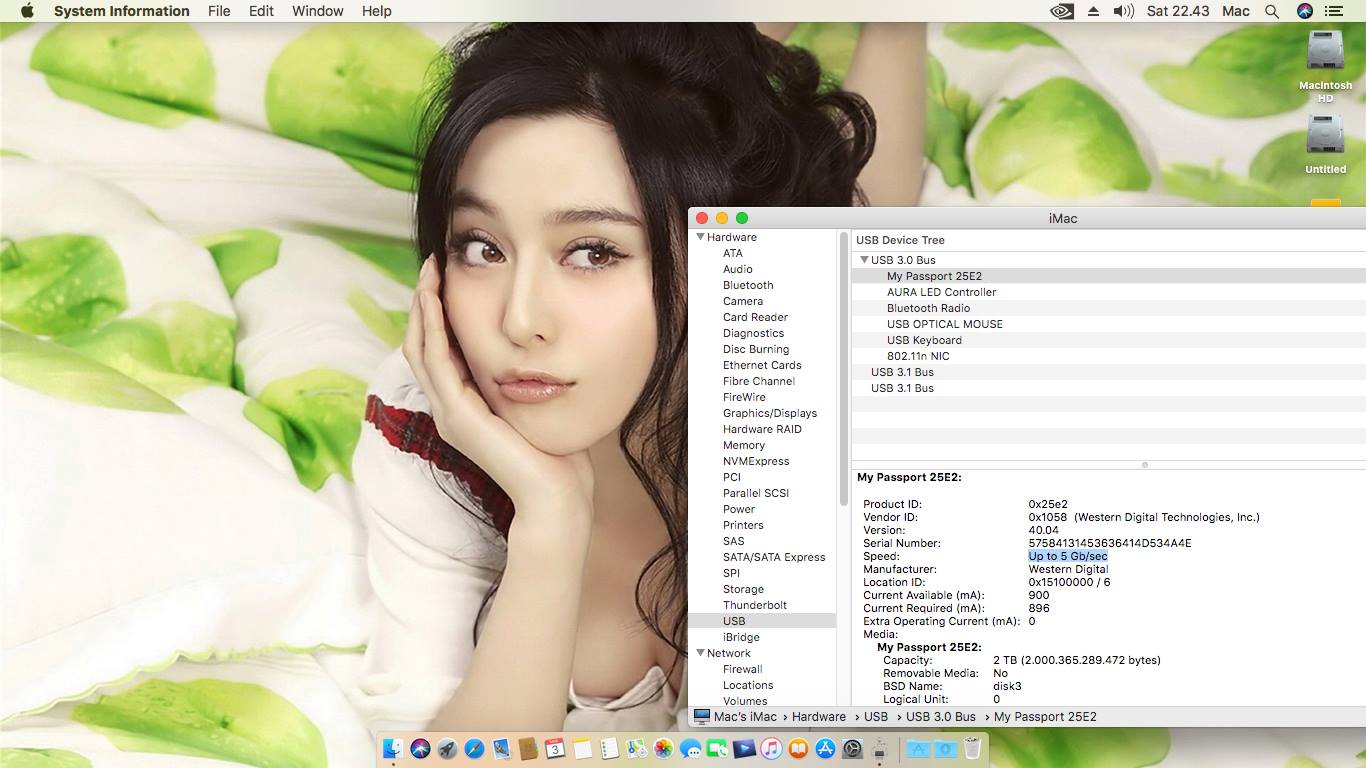Click the NVIDIA menu bar icon

coord(1062,11)
